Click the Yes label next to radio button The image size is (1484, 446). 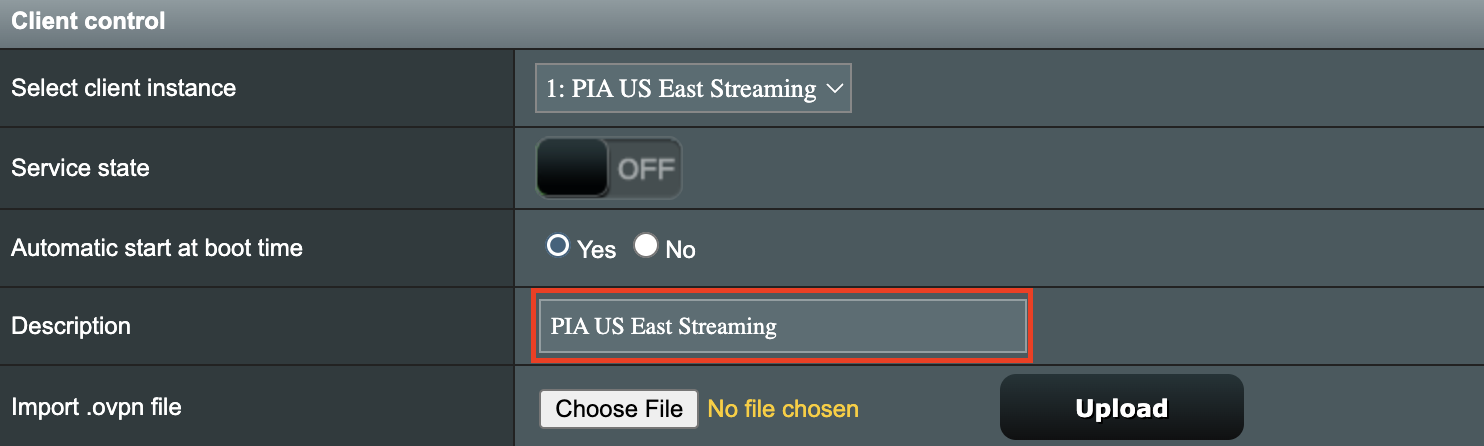597,249
